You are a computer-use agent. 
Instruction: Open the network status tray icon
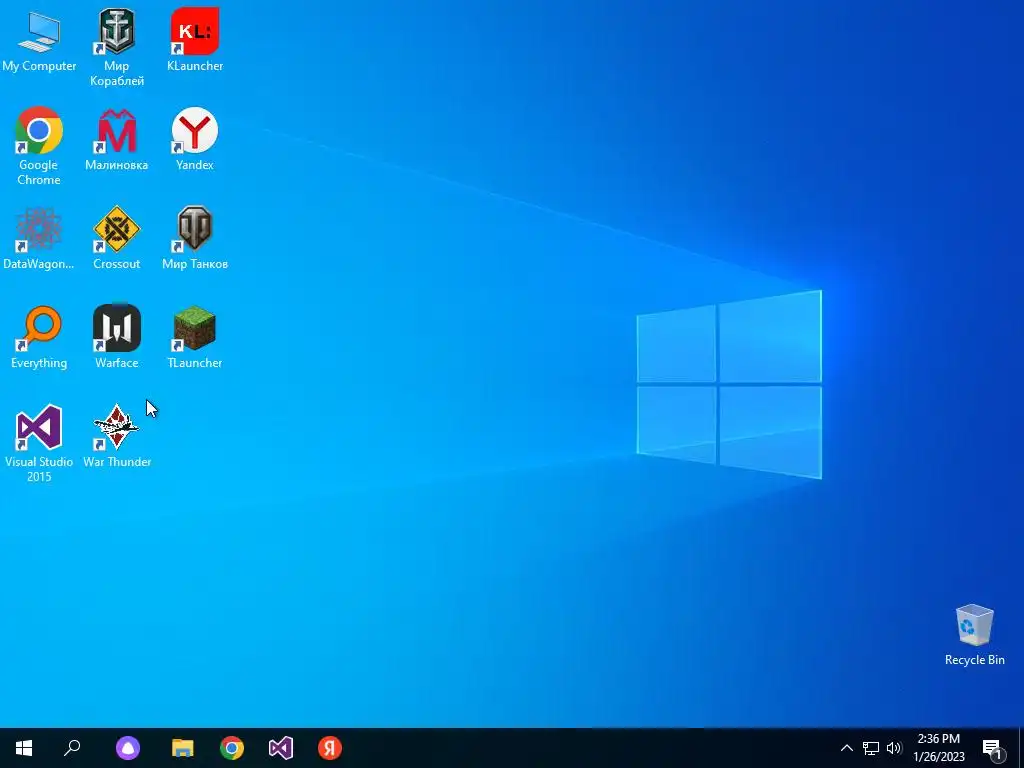point(871,748)
